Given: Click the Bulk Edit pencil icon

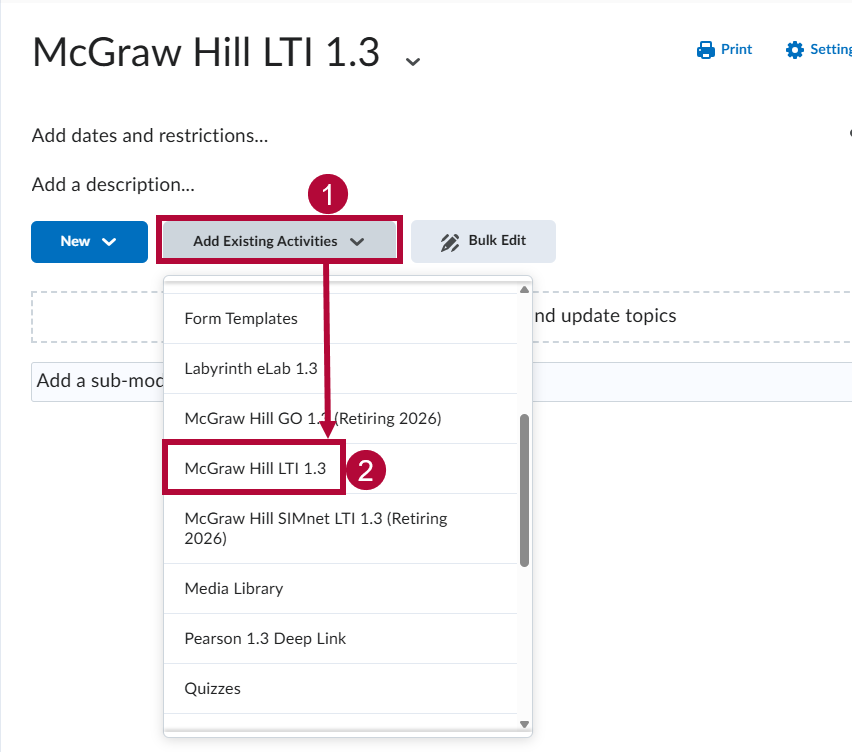Looking at the screenshot, I should (449, 242).
